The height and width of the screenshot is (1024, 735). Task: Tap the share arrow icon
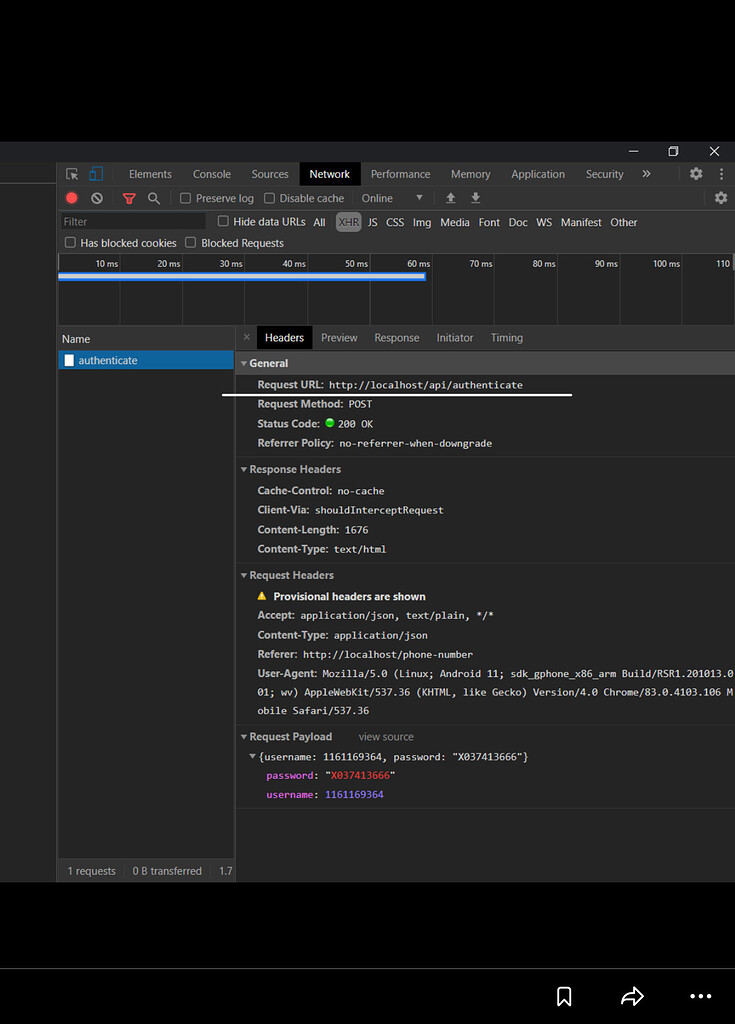pos(632,996)
